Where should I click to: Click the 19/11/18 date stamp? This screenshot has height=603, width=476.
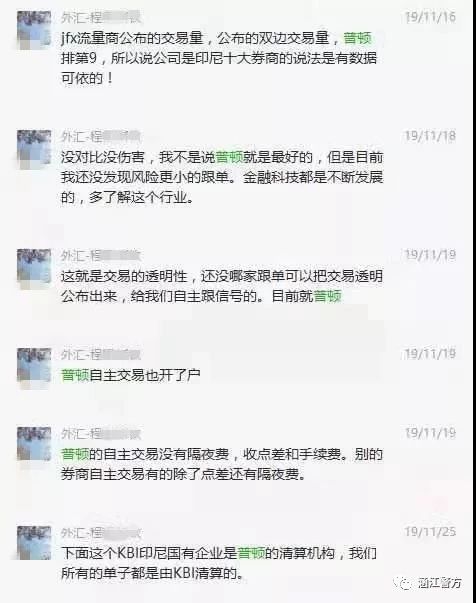[430, 136]
